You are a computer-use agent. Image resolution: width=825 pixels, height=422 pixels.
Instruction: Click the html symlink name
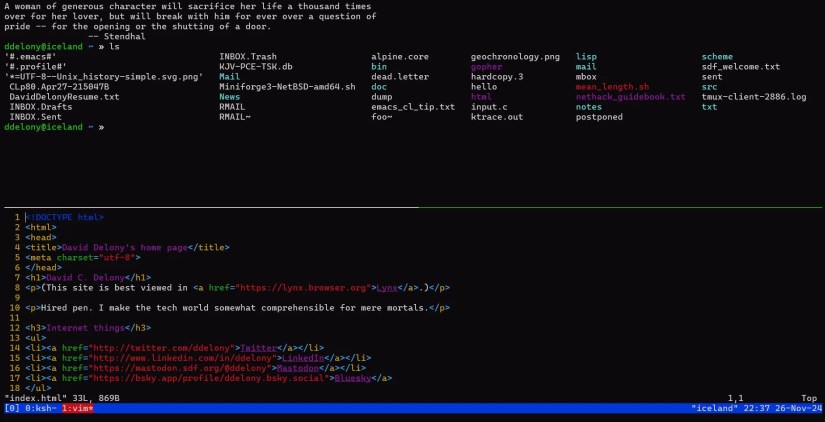[x=481, y=97]
